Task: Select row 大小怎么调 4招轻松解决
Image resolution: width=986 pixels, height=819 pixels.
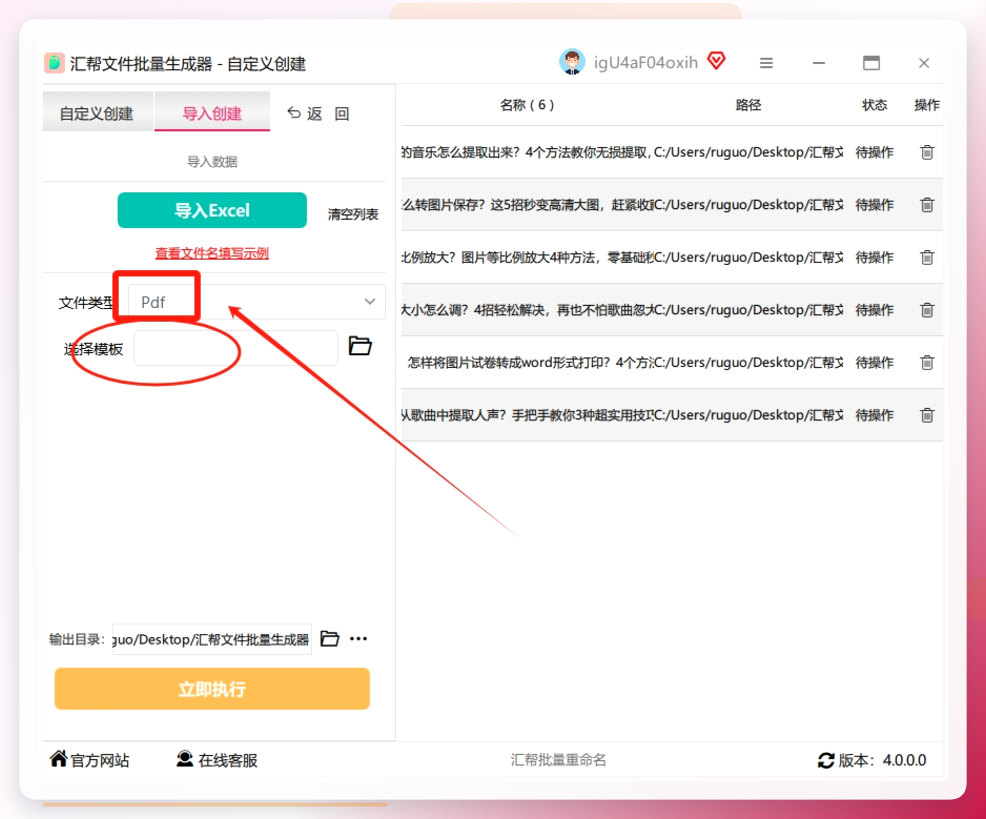Action: pyautogui.click(x=672, y=310)
